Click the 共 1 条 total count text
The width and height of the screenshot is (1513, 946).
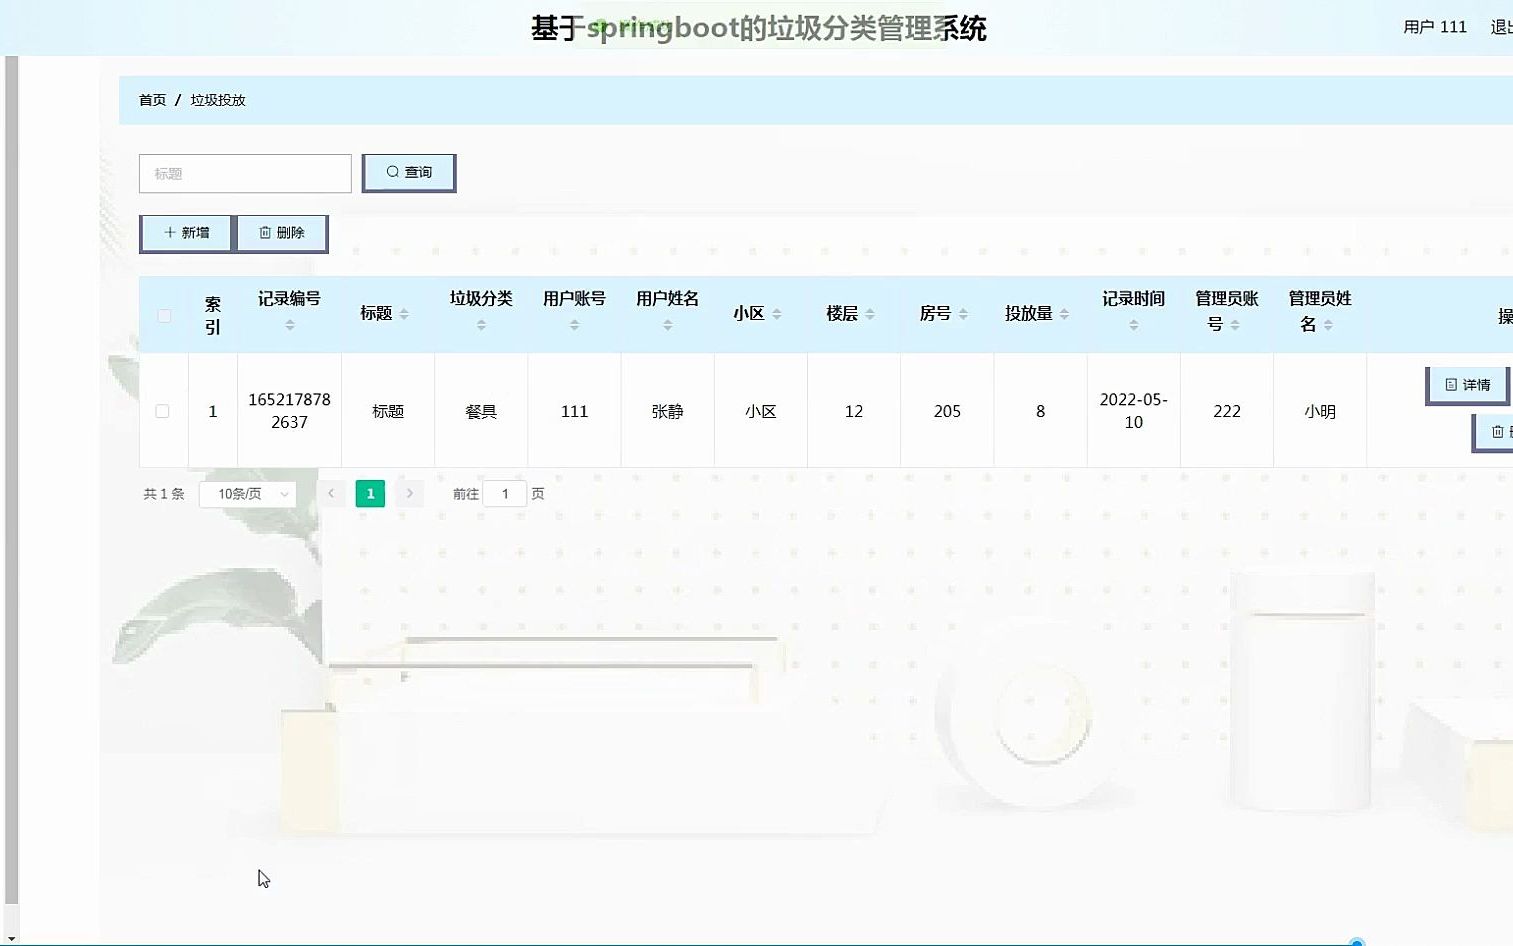click(164, 494)
